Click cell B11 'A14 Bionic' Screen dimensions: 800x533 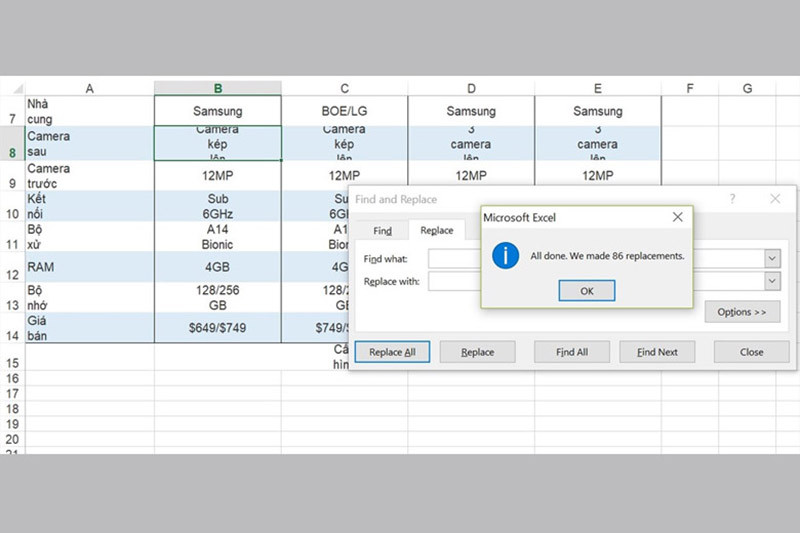(218, 236)
